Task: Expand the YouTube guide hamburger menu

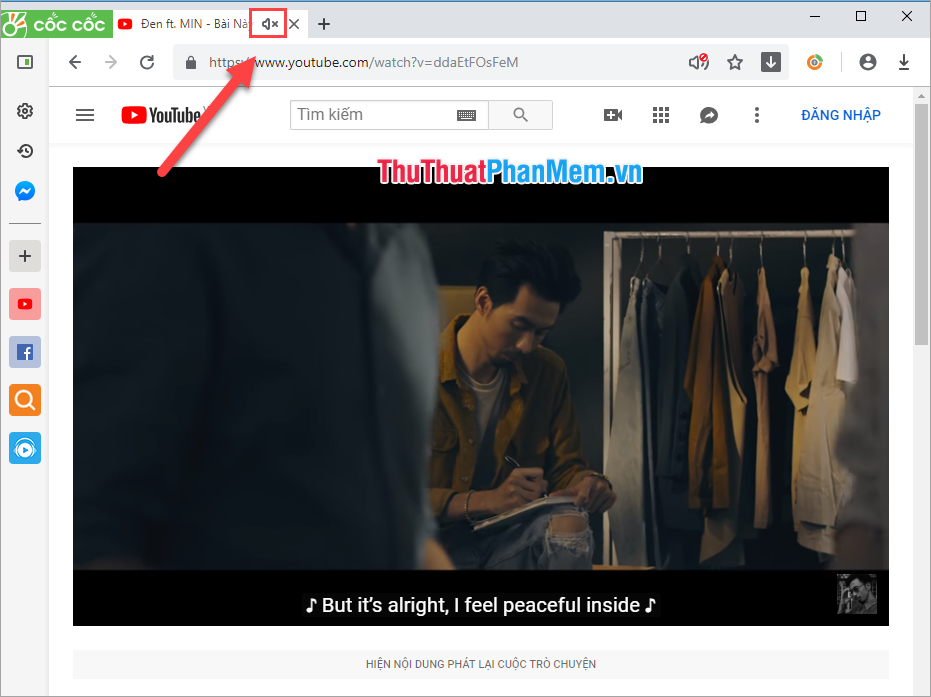Action: tap(85, 115)
